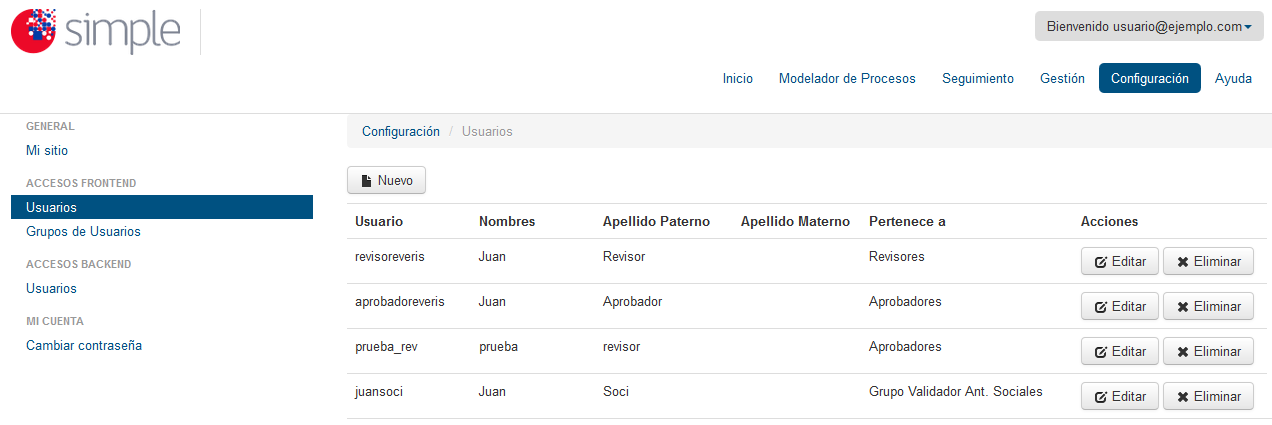Image resolution: width=1272 pixels, height=425 pixels.
Task: Click the X delete icon for juansoci
Action: click(x=1183, y=397)
